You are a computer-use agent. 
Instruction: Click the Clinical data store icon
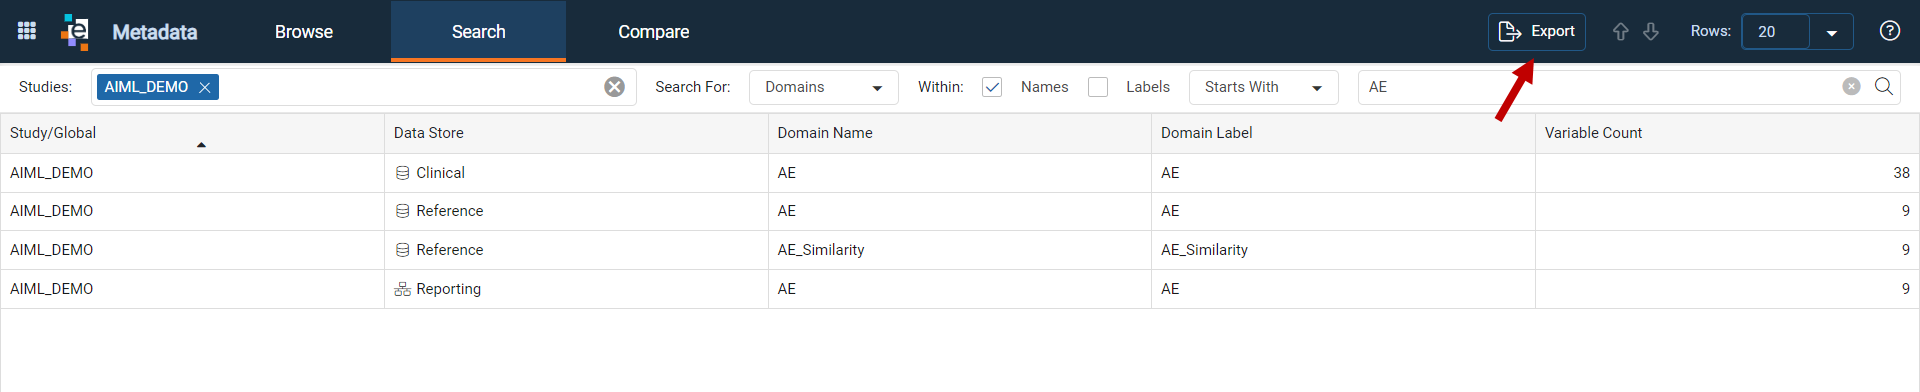[402, 173]
